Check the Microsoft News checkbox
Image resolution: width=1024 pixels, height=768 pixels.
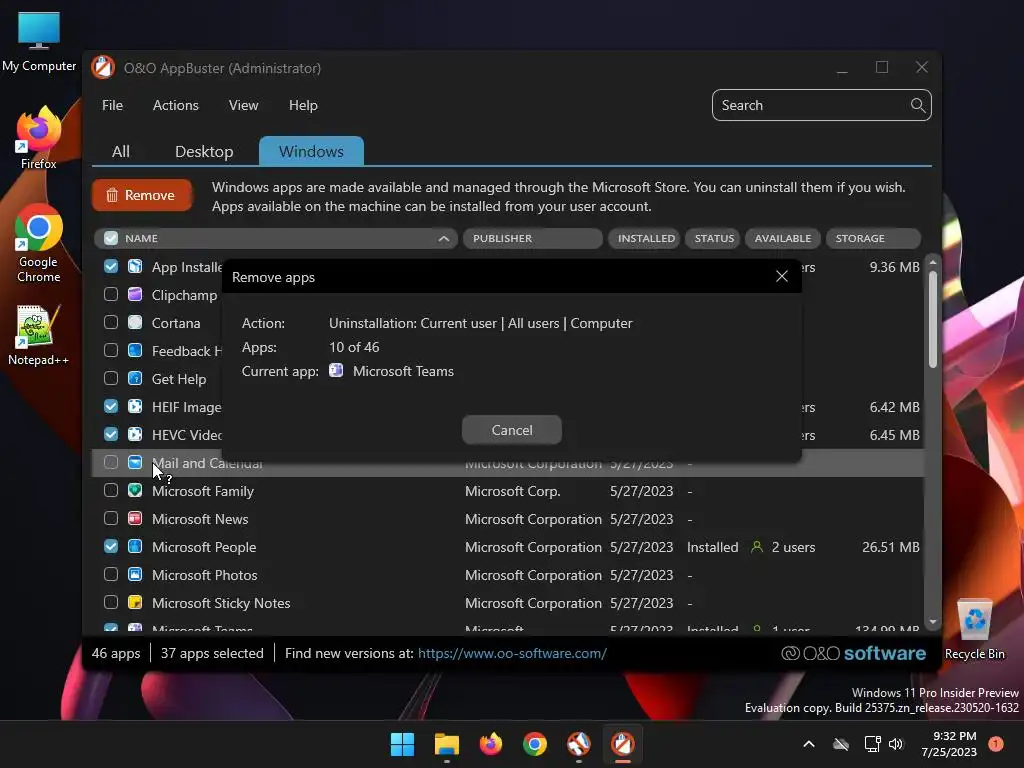click(111, 519)
